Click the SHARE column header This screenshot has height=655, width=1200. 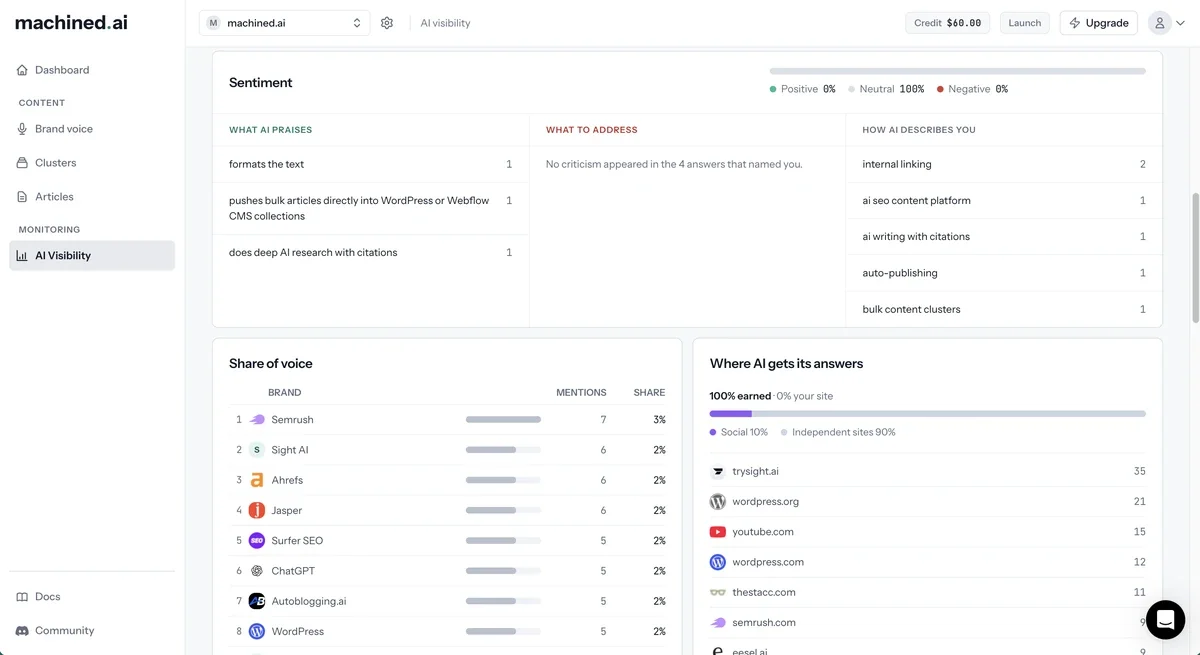pyautogui.click(x=649, y=393)
